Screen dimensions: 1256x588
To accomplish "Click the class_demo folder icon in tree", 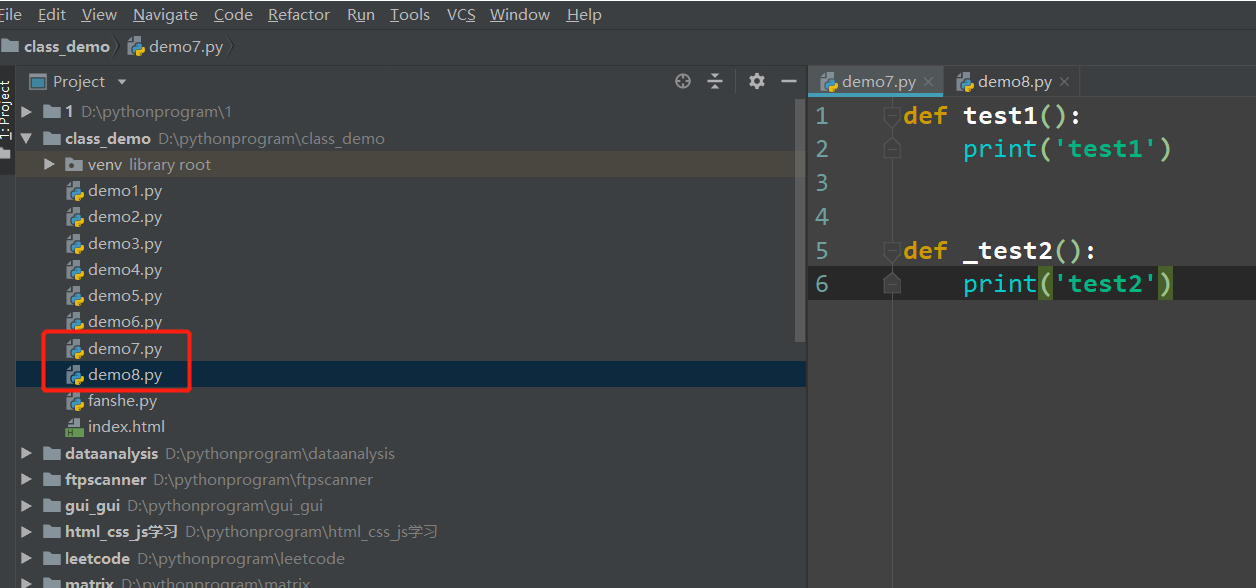I will point(51,138).
